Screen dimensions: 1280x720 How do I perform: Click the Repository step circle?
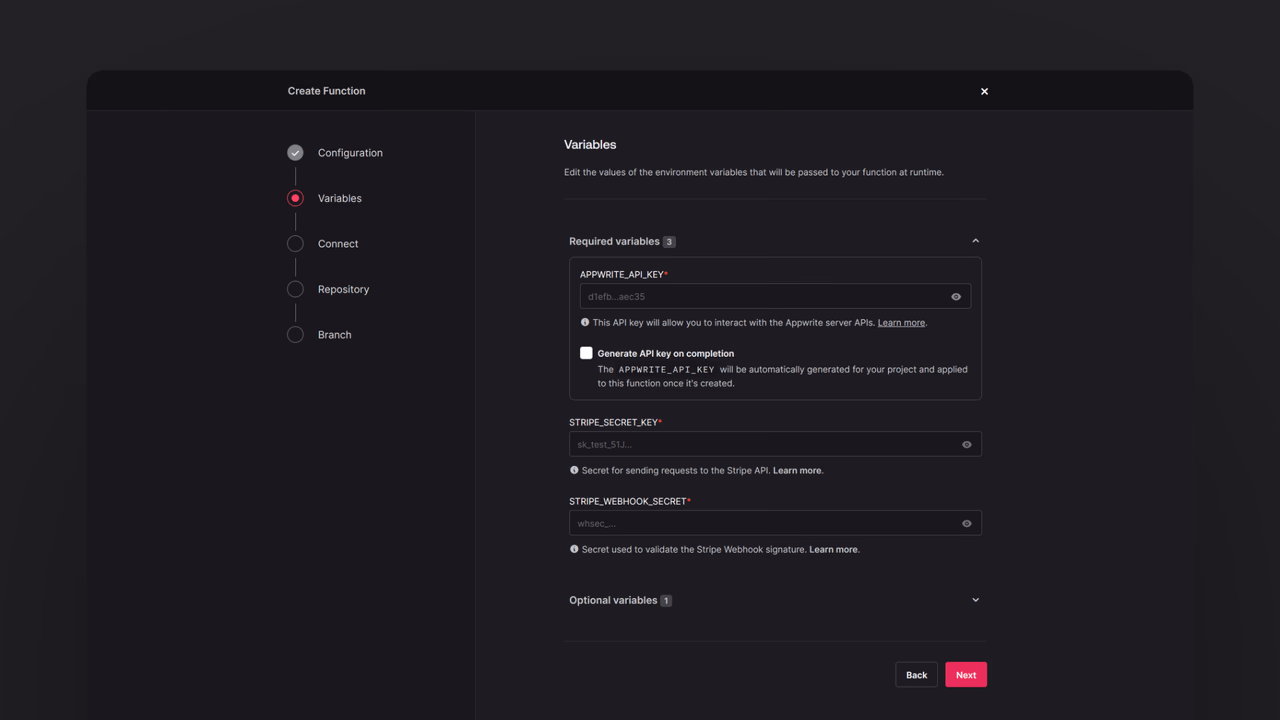295,289
